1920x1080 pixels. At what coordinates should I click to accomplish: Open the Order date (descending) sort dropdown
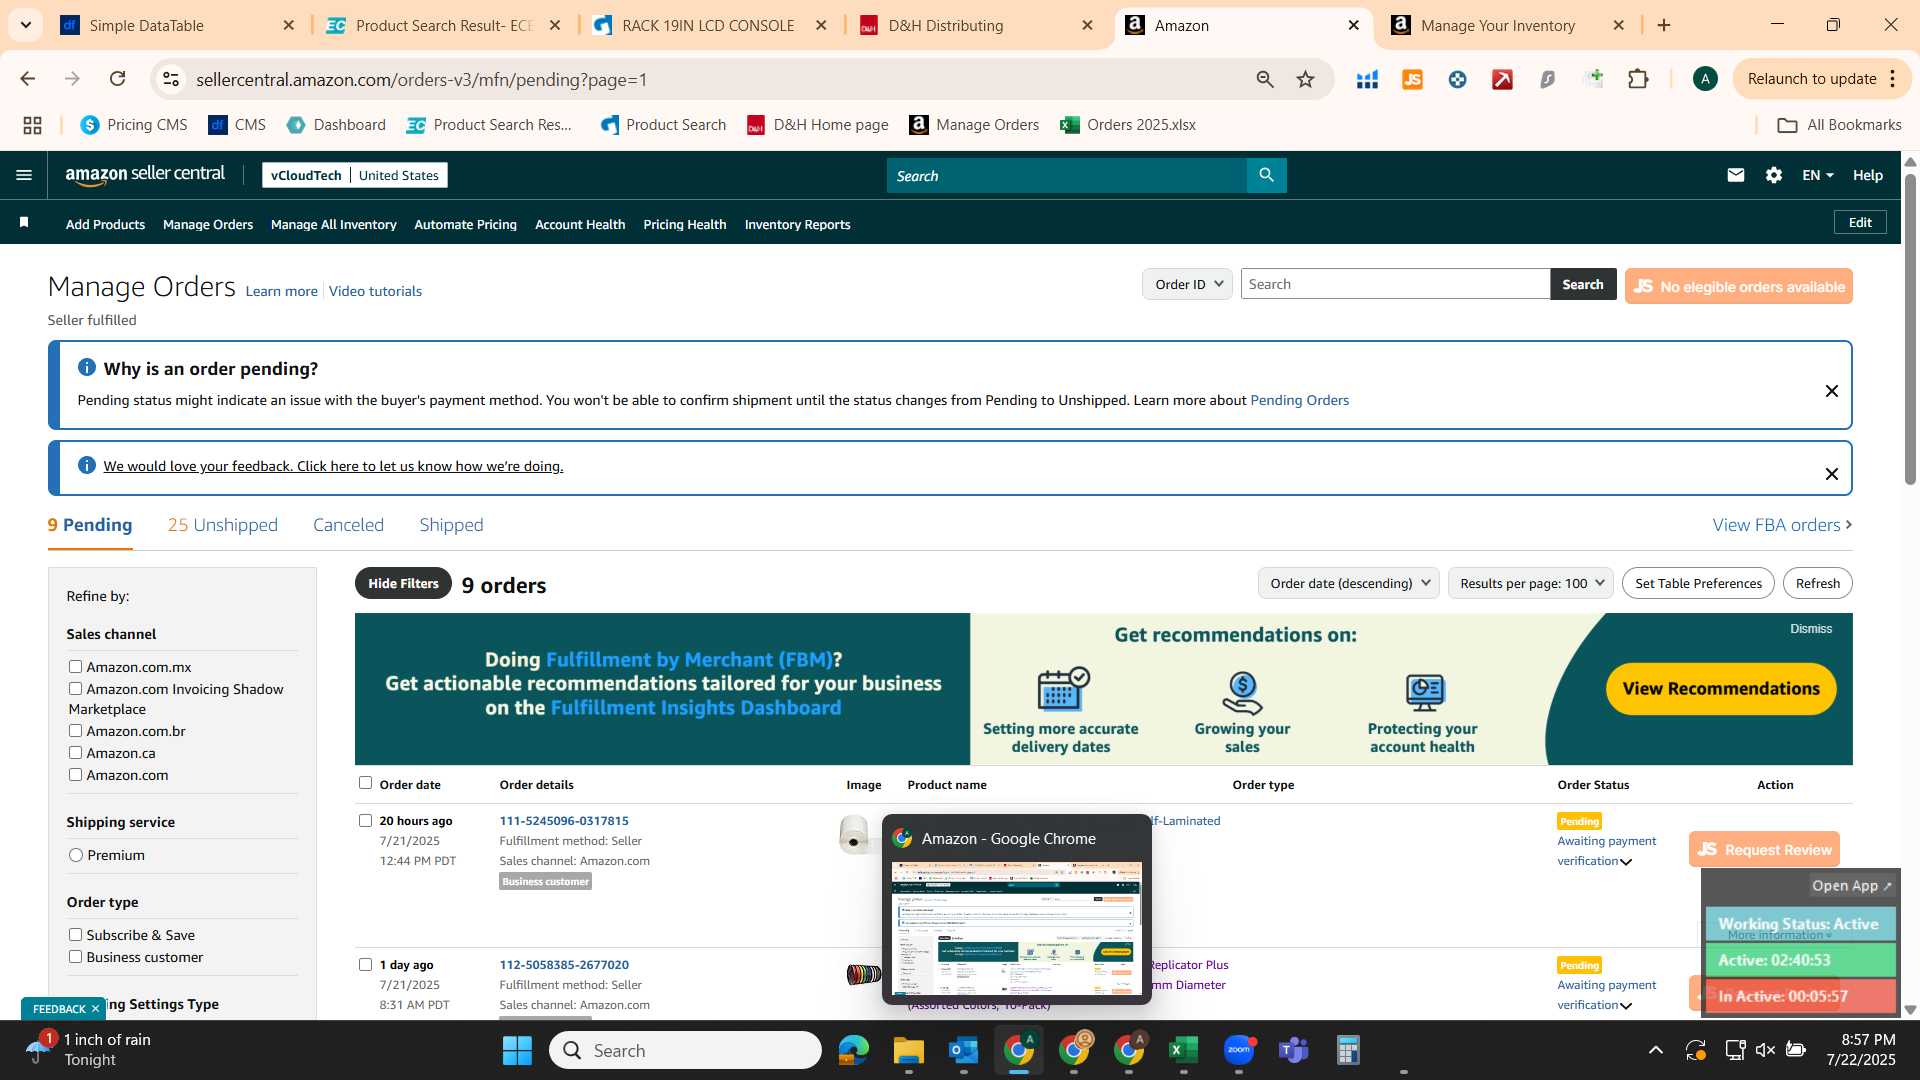(1348, 583)
